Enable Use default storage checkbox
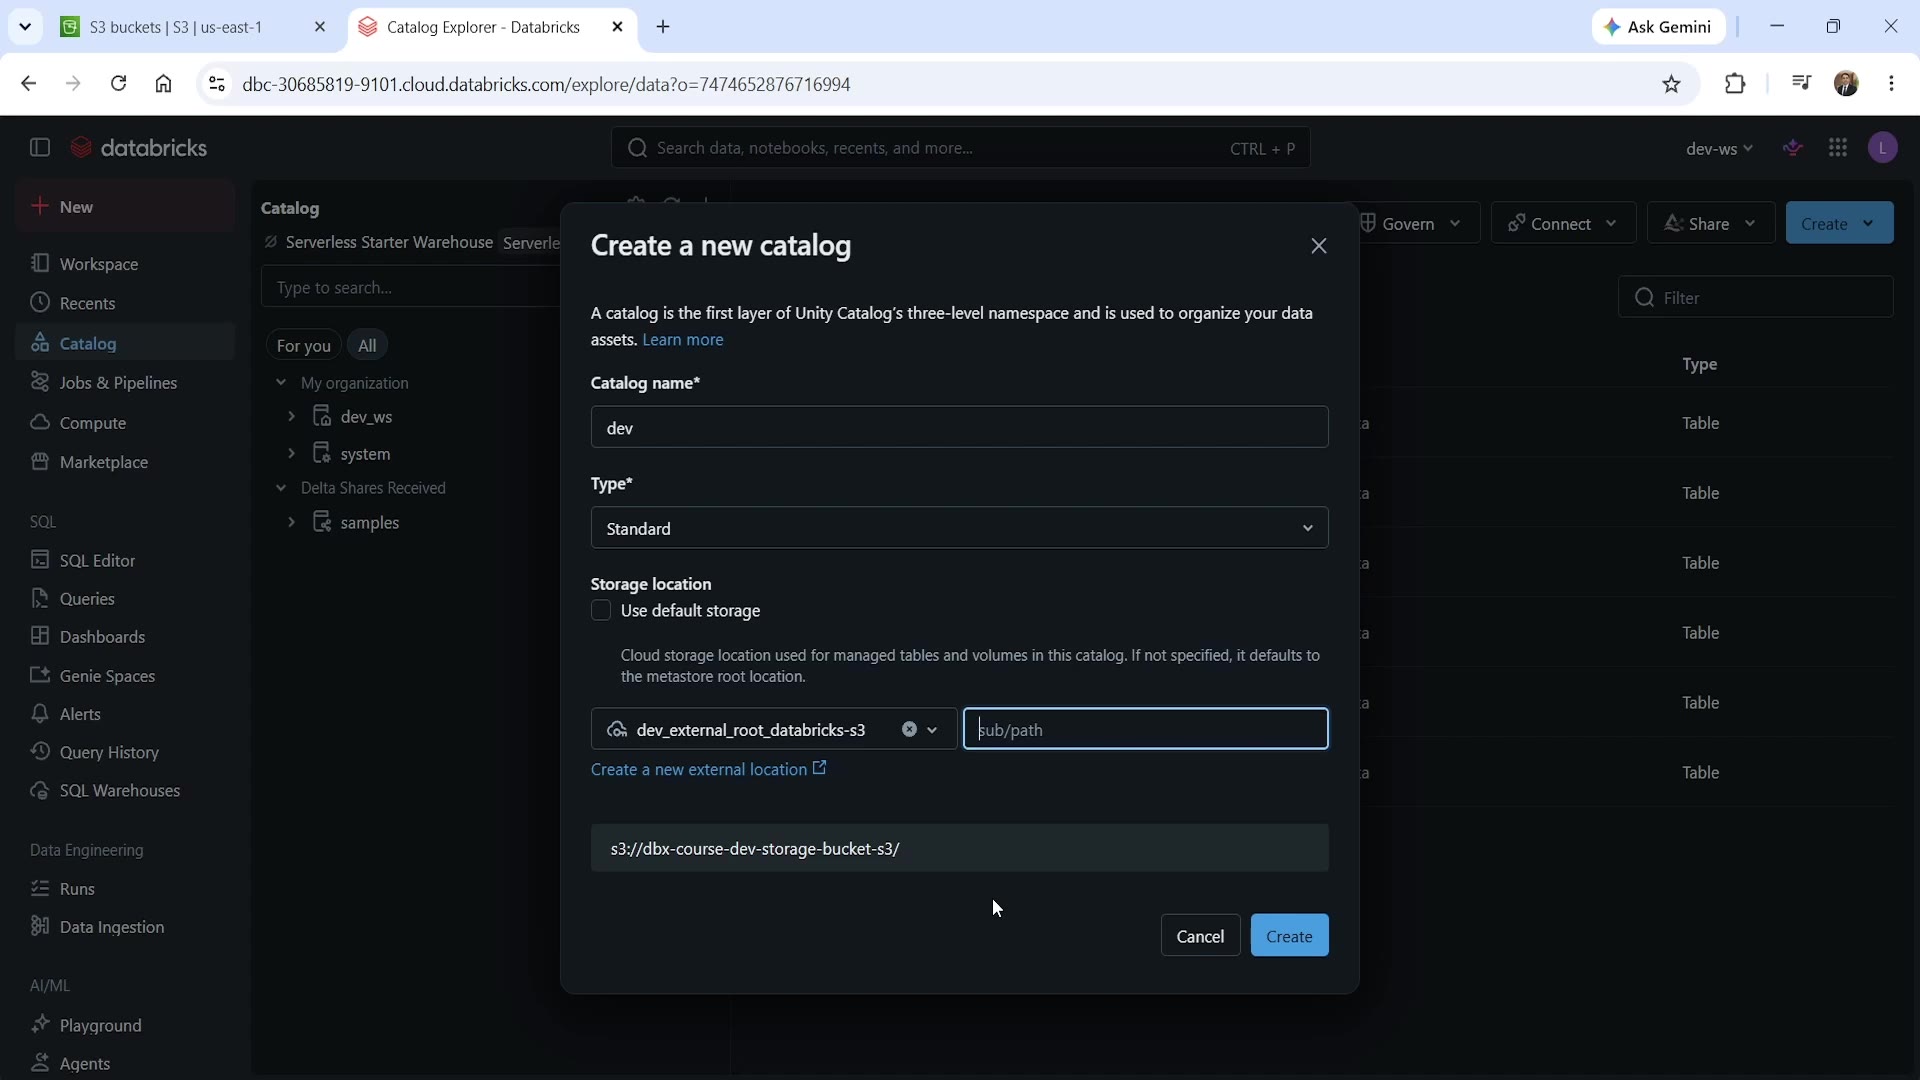Screen dimensions: 1920x1080 point(601,611)
